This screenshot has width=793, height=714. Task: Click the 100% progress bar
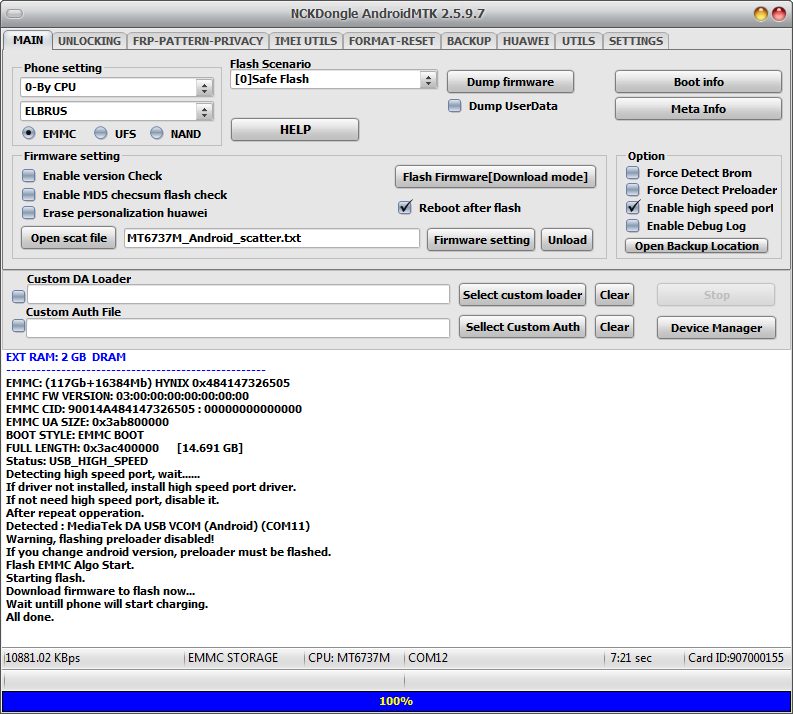[x=396, y=701]
